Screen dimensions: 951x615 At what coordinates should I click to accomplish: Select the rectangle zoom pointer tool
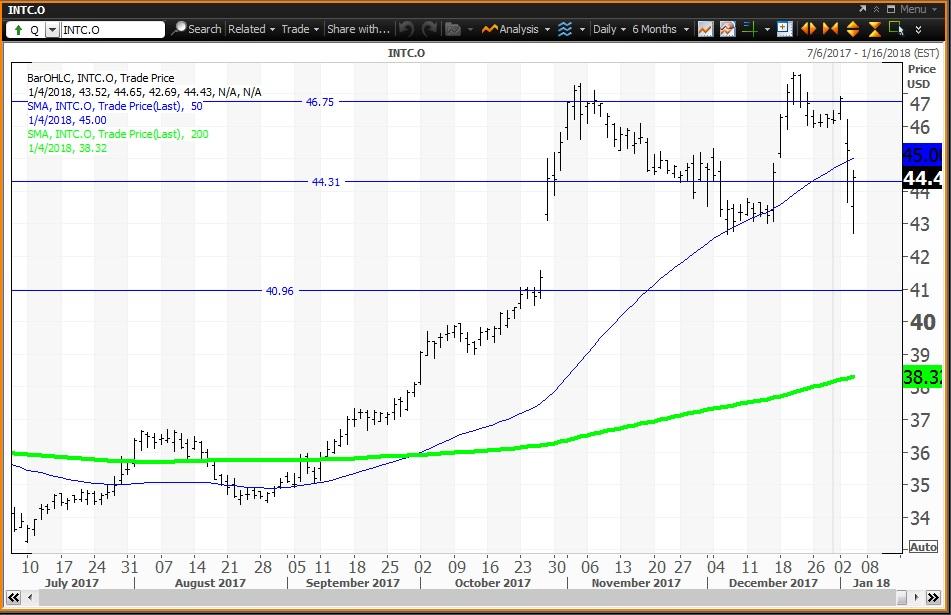(896, 29)
